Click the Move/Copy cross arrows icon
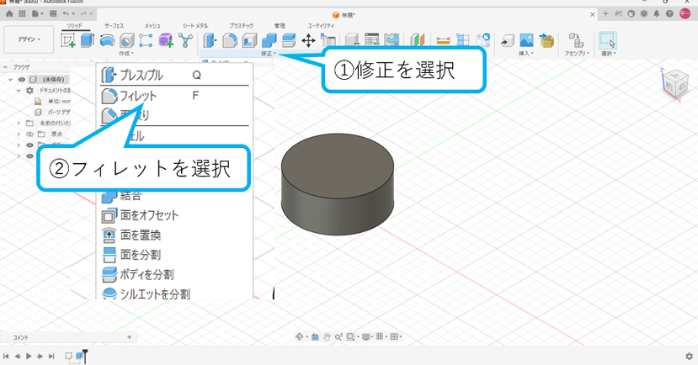698x365 pixels. pos(308,41)
